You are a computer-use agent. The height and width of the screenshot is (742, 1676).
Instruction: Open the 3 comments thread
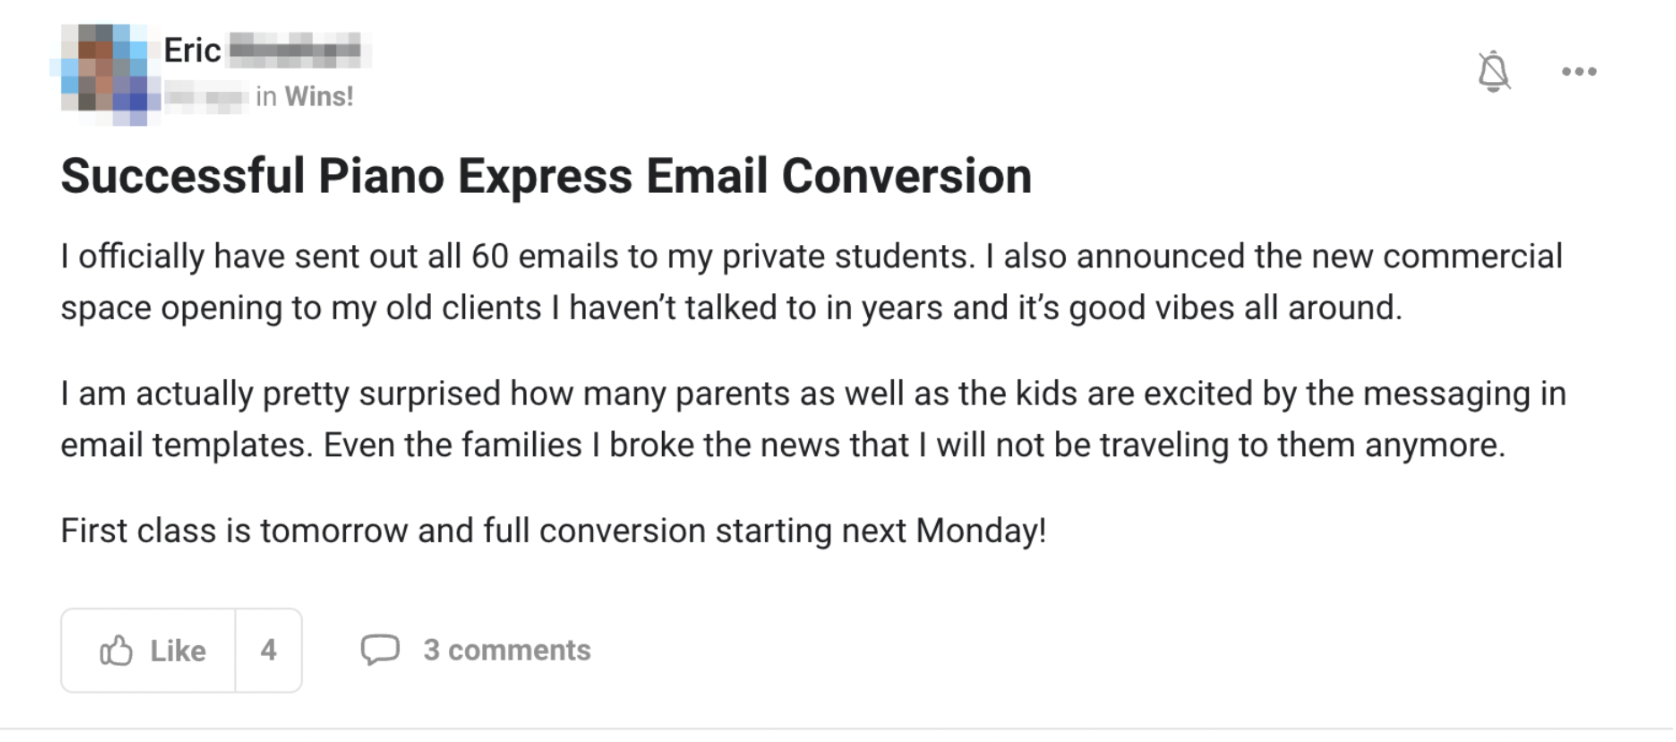(507, 650)
